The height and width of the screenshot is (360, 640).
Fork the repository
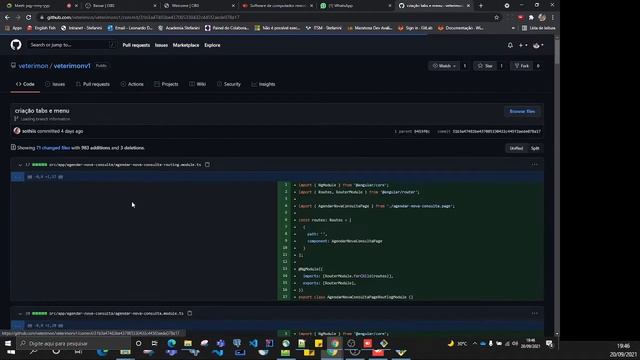(x=522, y=66)
